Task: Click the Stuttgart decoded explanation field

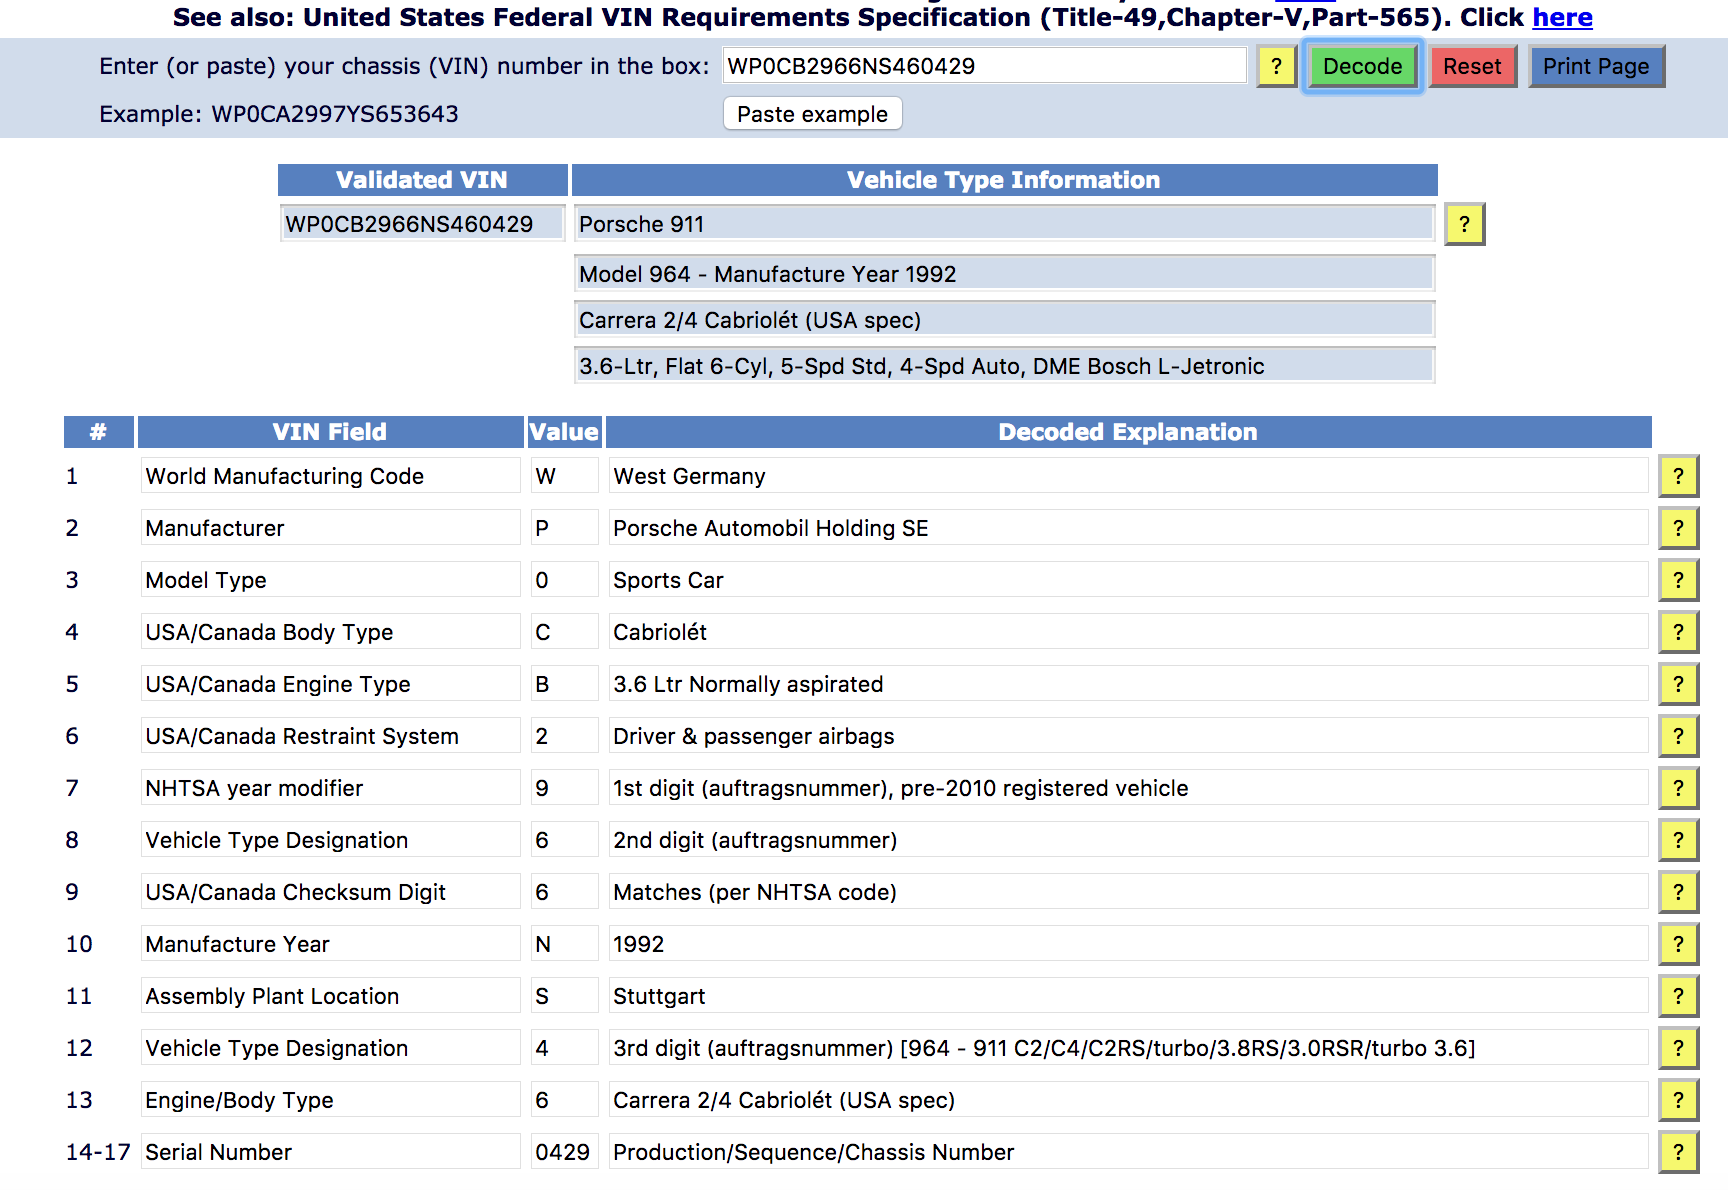Action: click(1127, 997)
